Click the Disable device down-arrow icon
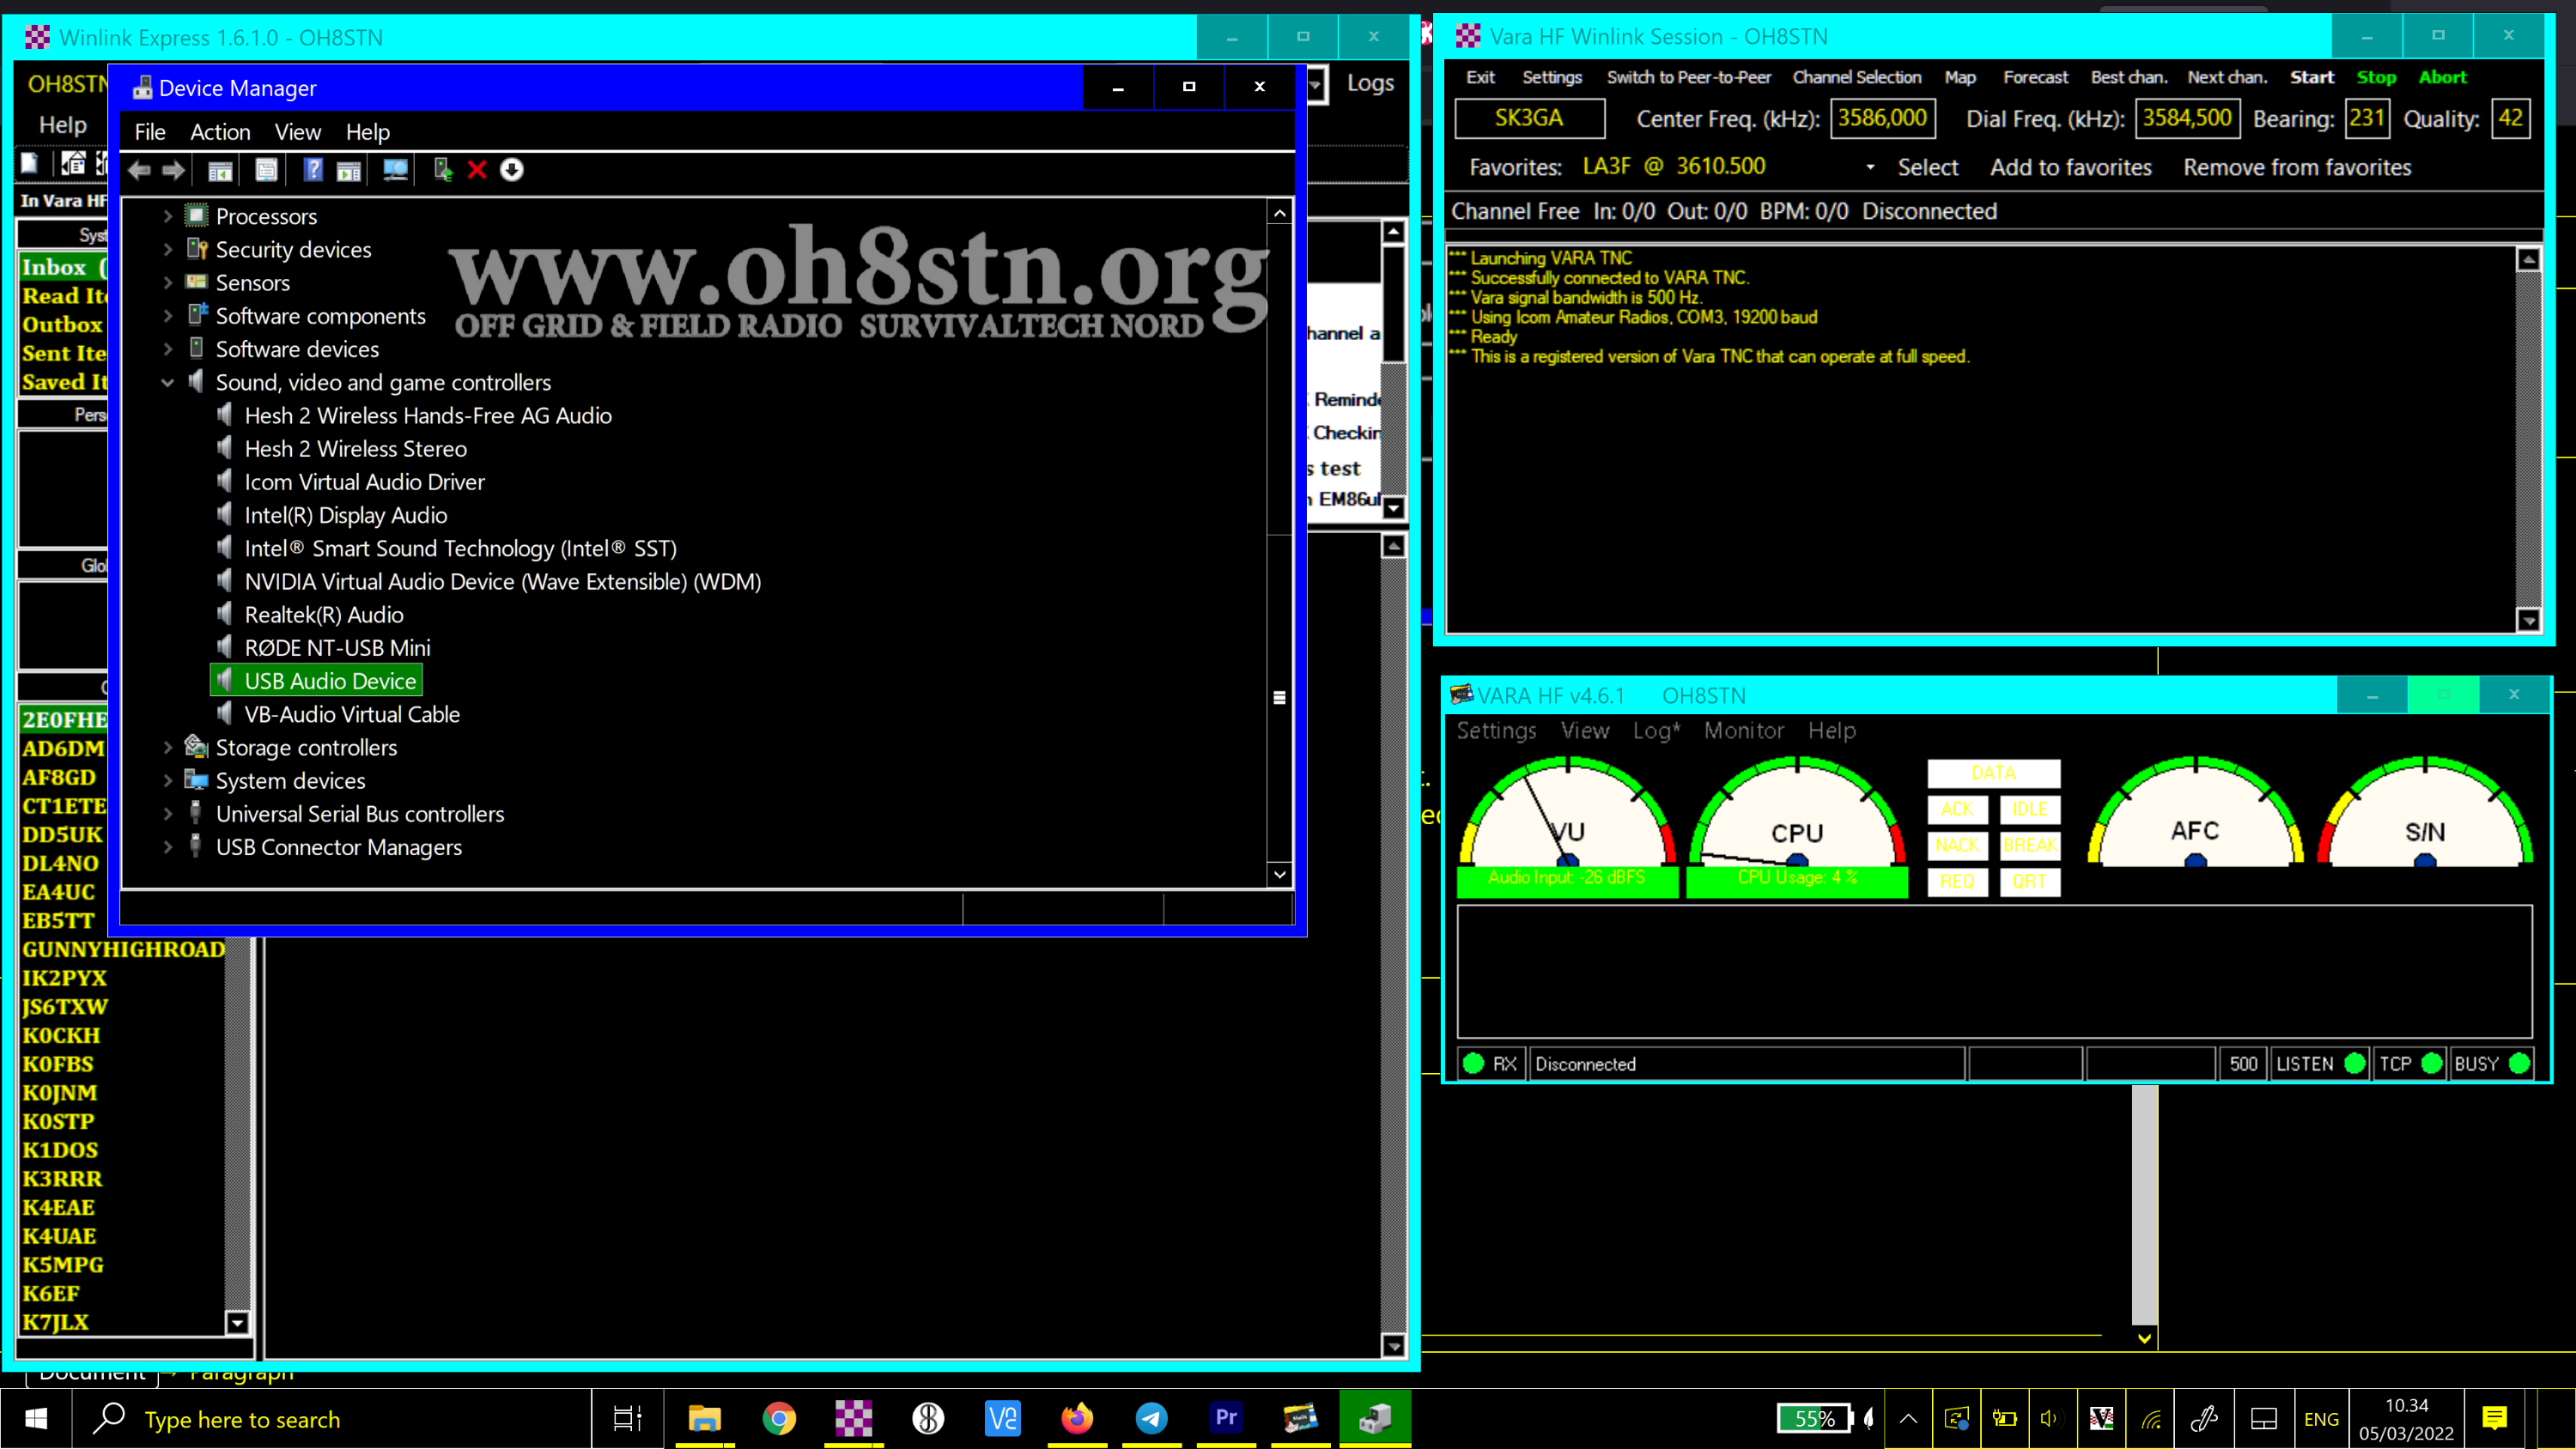Viewport: 2576px width, 1449px height. pos(511,170)
